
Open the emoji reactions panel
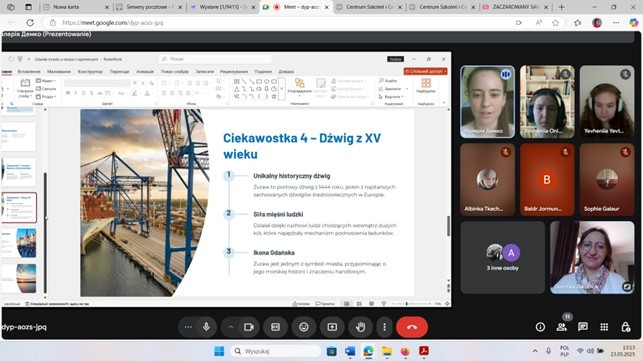303,327
